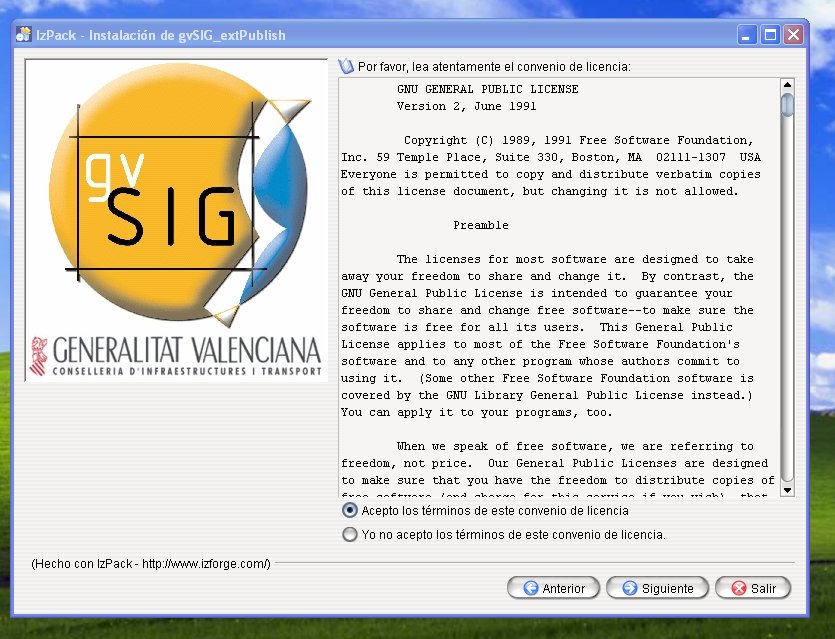The width and height of the screenshot is (835, 639).
Task: Close the installer with the red X
Action: (794, 35)
